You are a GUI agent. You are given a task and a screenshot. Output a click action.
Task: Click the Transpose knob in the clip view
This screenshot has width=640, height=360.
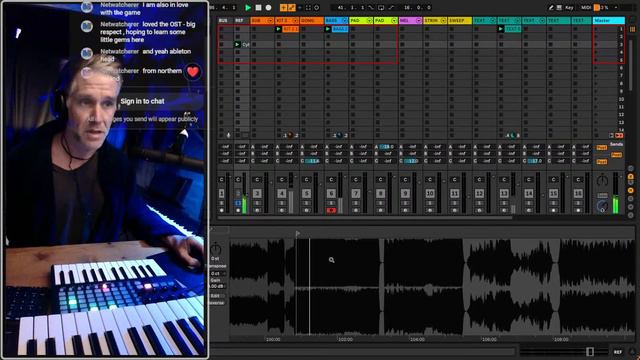click(216, 249)
